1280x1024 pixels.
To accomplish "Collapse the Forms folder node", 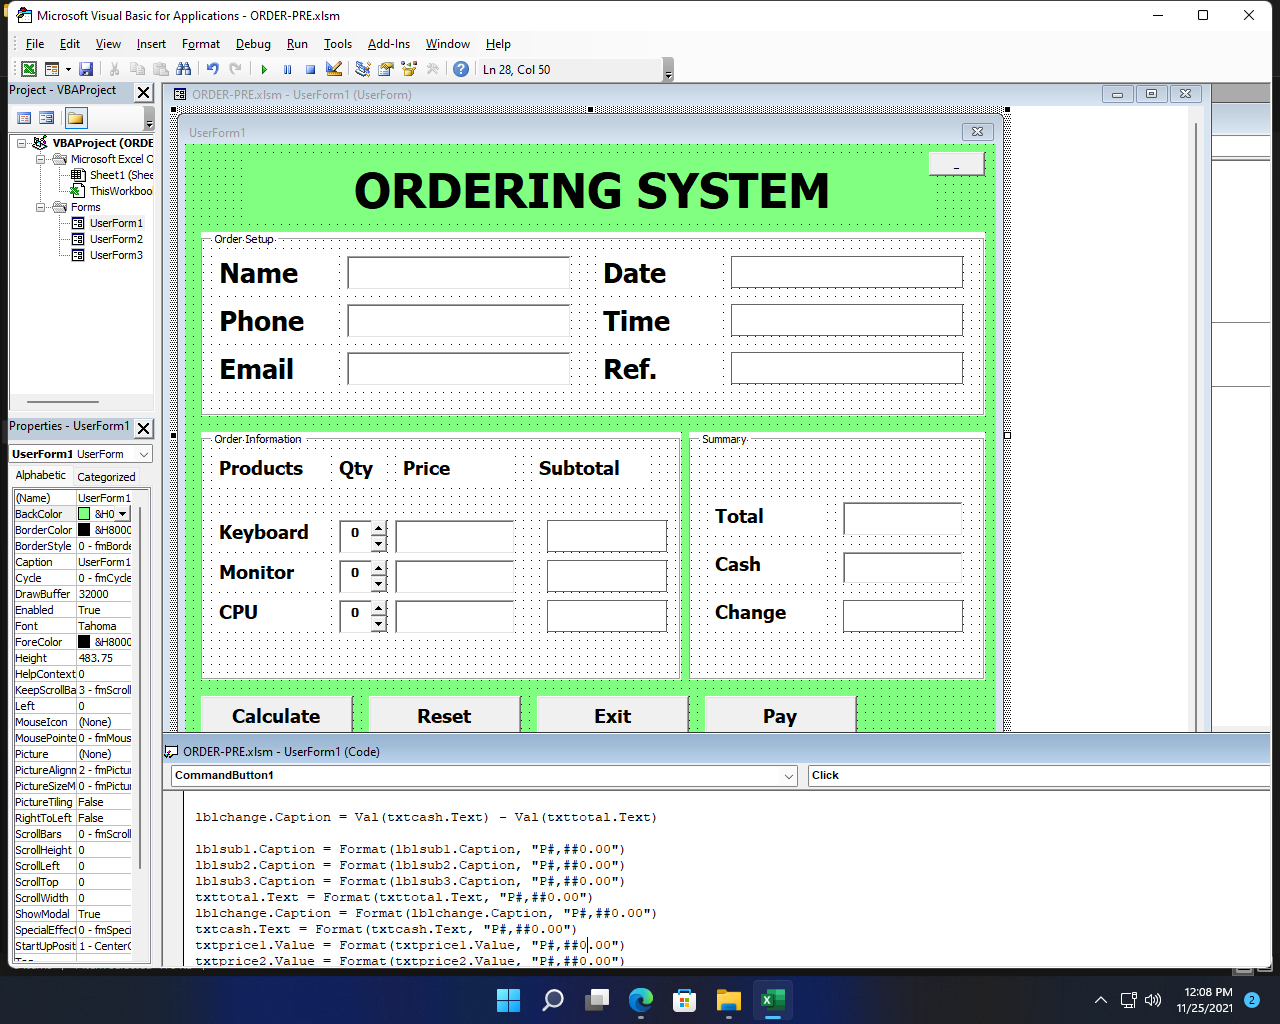I will click(x=41, y=207).
